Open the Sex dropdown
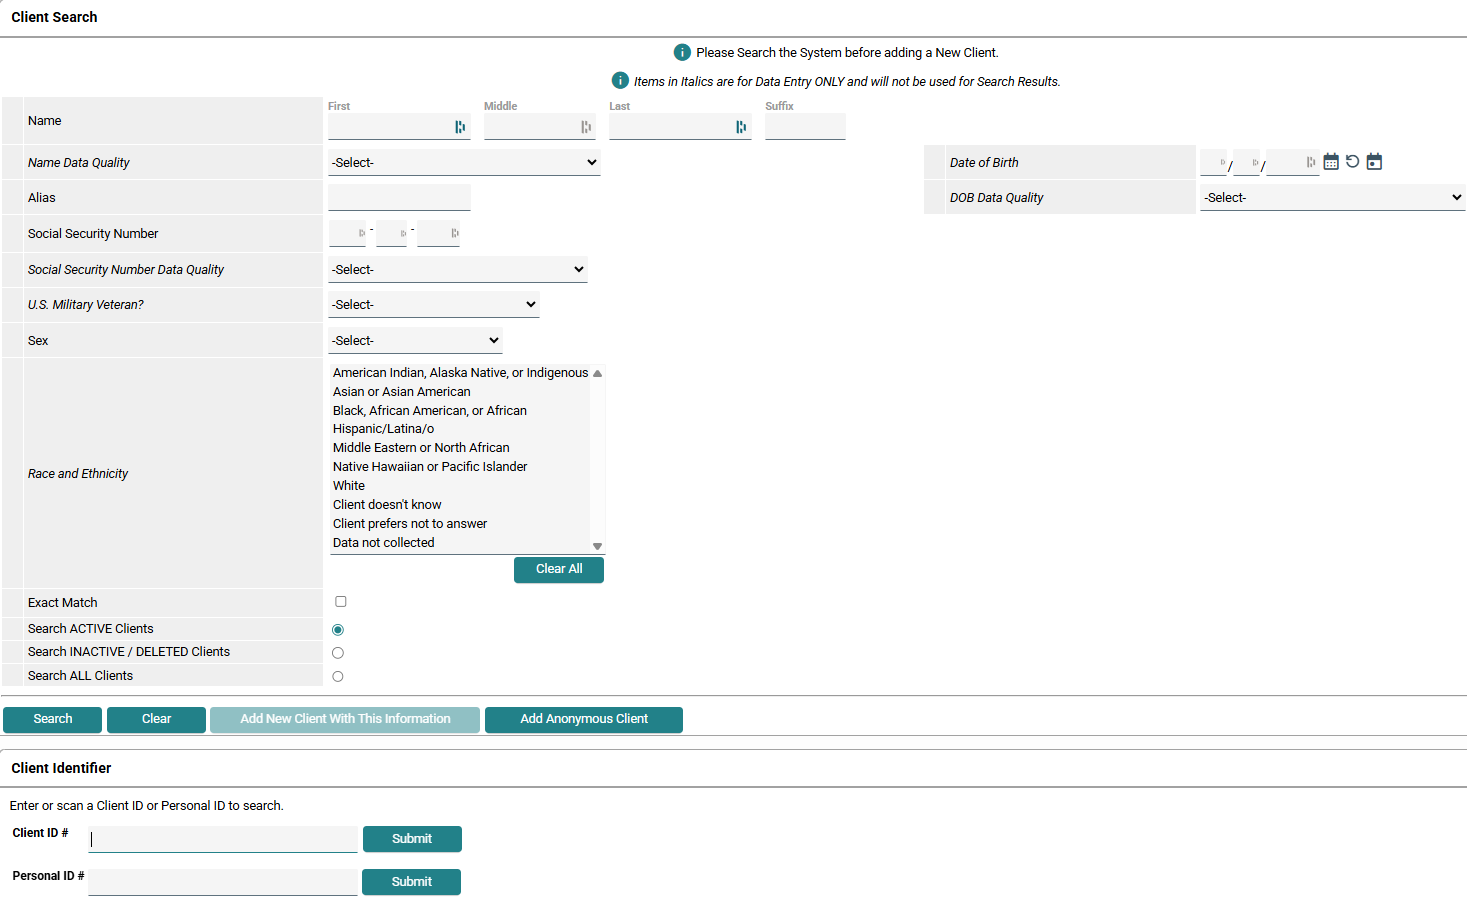 [415, 341]
